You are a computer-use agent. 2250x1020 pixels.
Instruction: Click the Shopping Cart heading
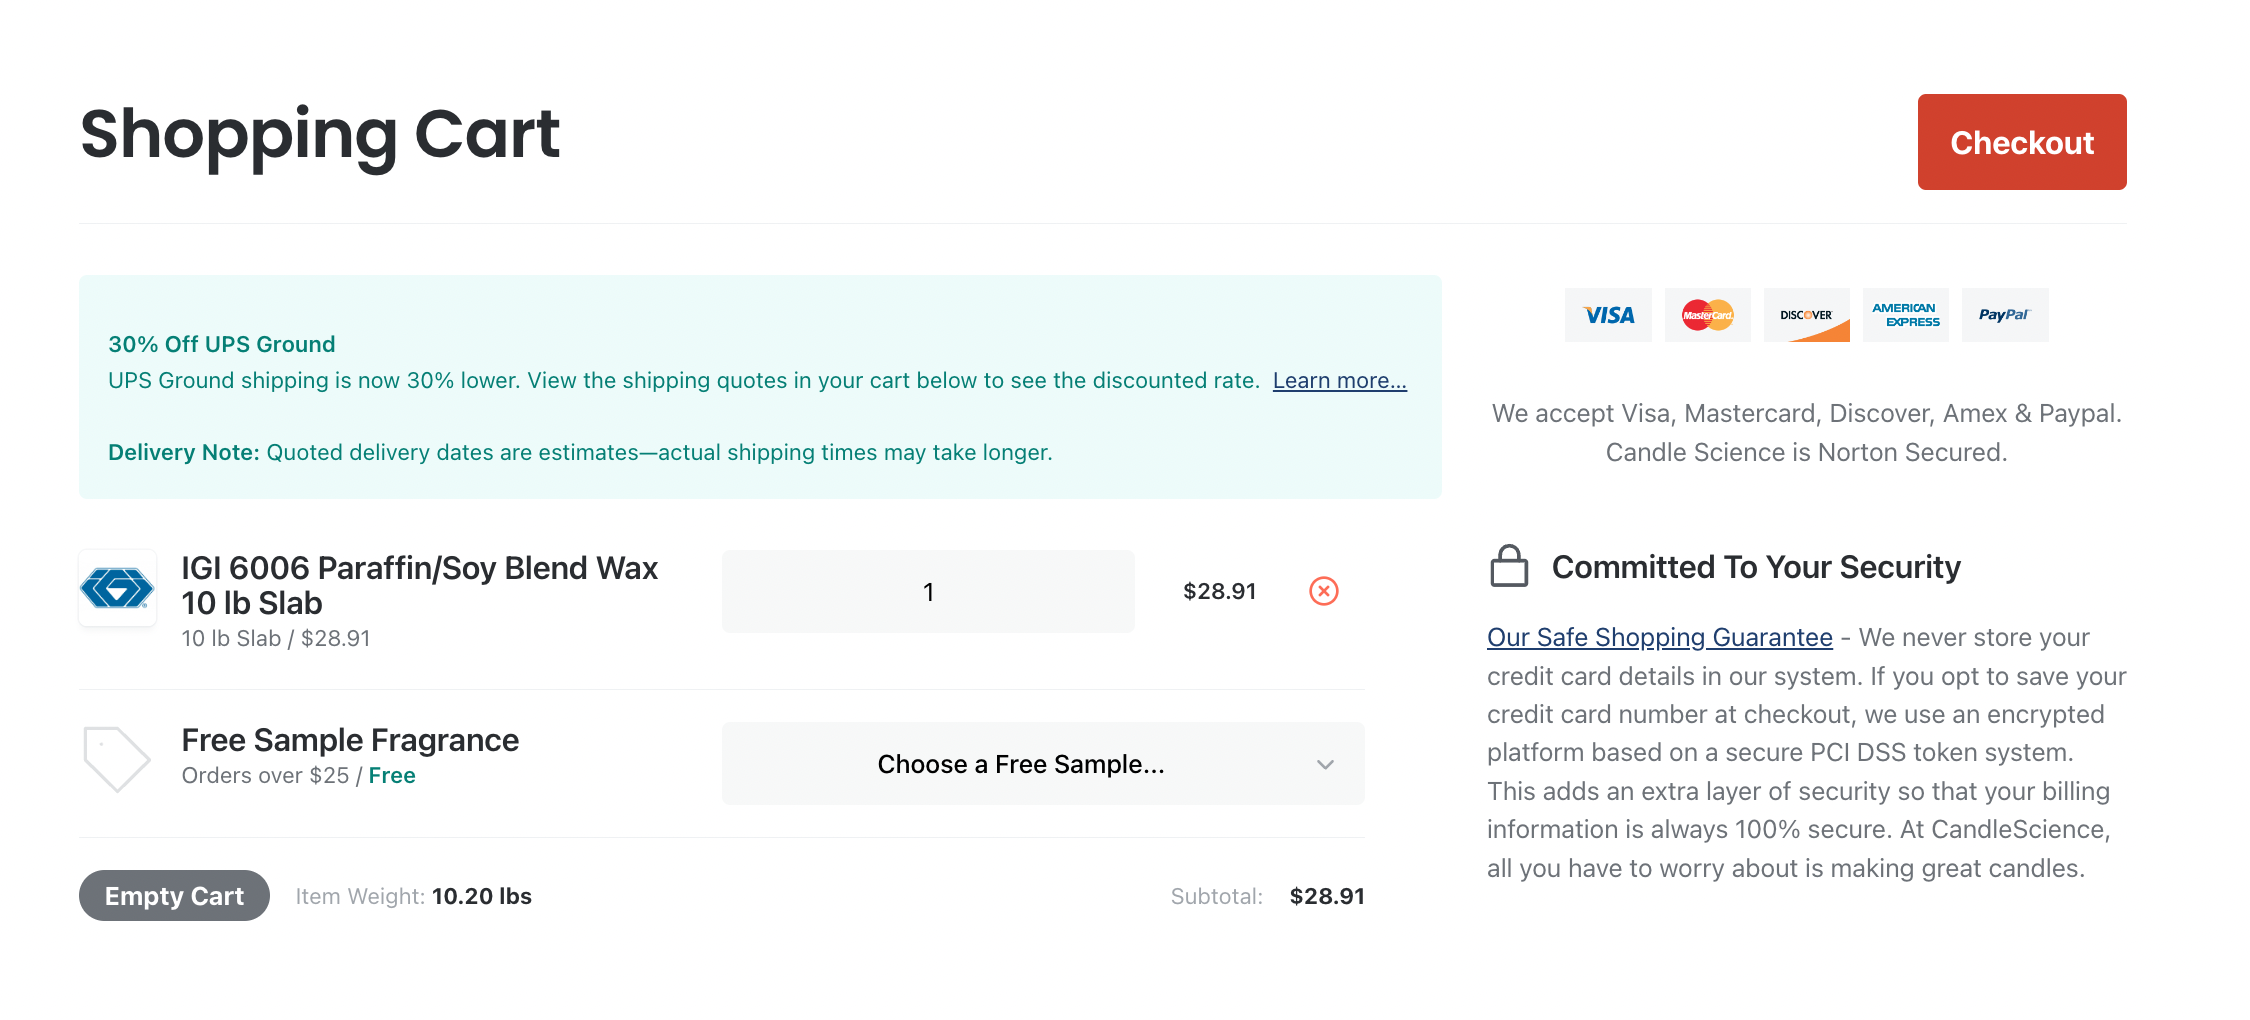319,135
